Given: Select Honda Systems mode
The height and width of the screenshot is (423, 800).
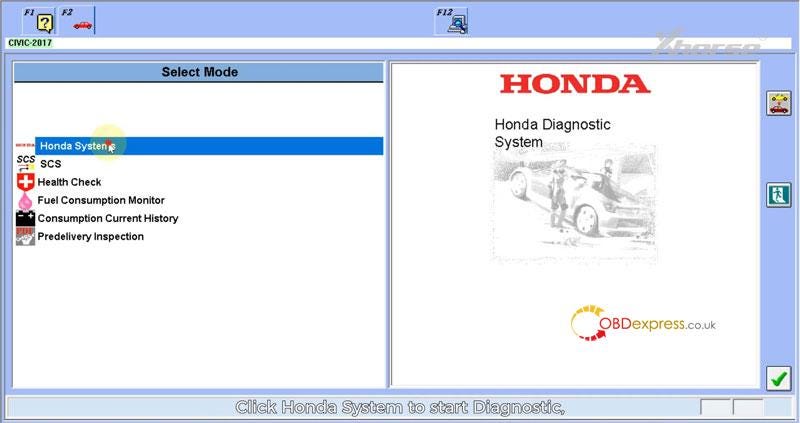Looking at the screenshot, I should (209, 146).
